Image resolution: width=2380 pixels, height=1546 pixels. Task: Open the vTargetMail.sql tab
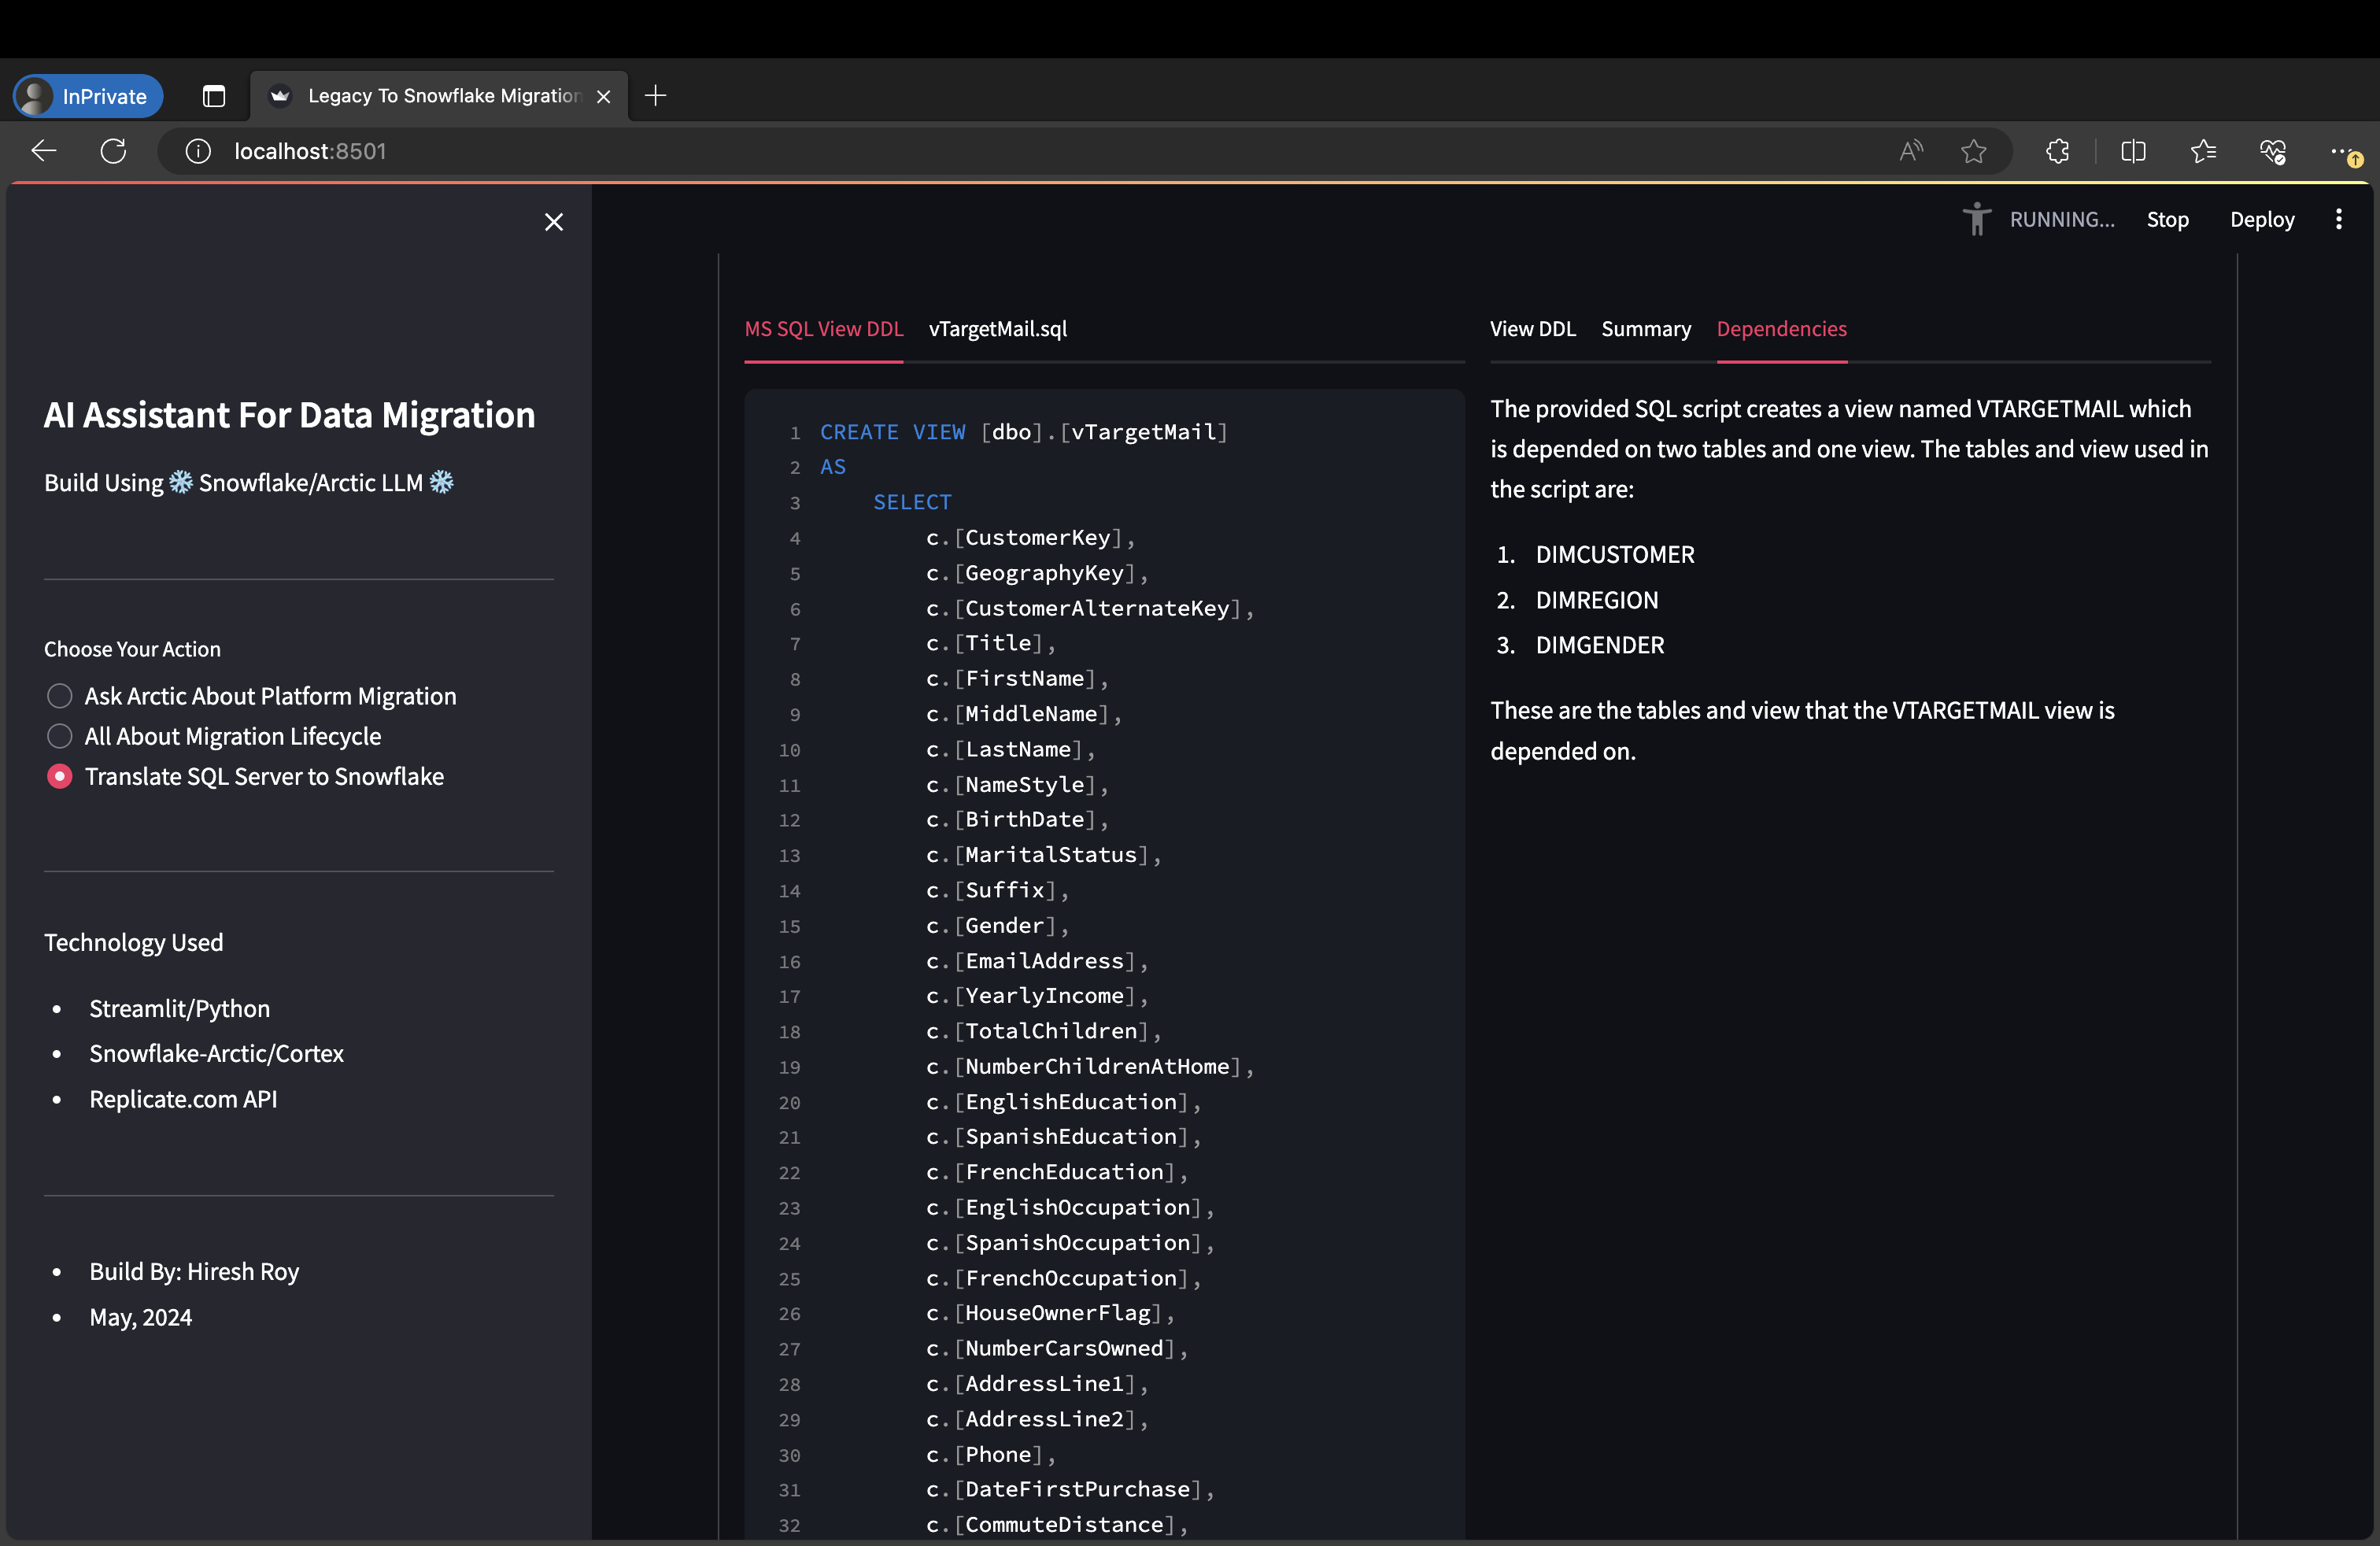coord(997,329)
